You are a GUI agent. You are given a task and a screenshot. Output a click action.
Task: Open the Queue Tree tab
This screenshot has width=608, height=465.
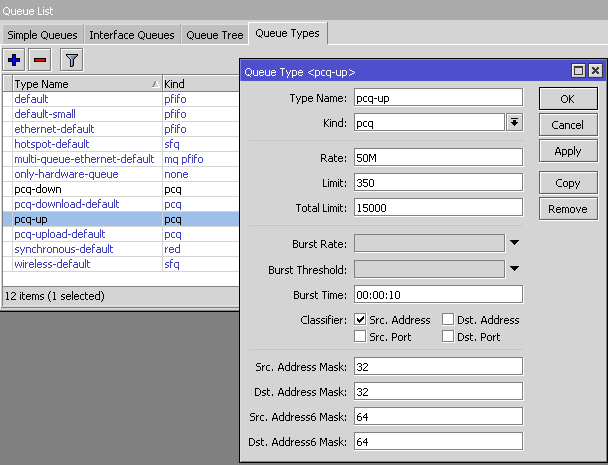pyautogui.click(x=214, y=35)
